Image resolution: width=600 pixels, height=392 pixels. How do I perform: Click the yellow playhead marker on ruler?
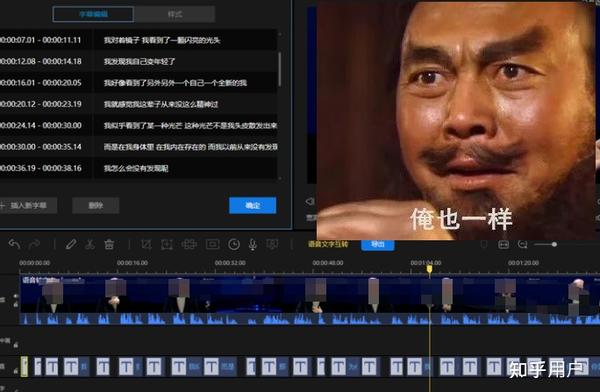click(x=429, y=270)
